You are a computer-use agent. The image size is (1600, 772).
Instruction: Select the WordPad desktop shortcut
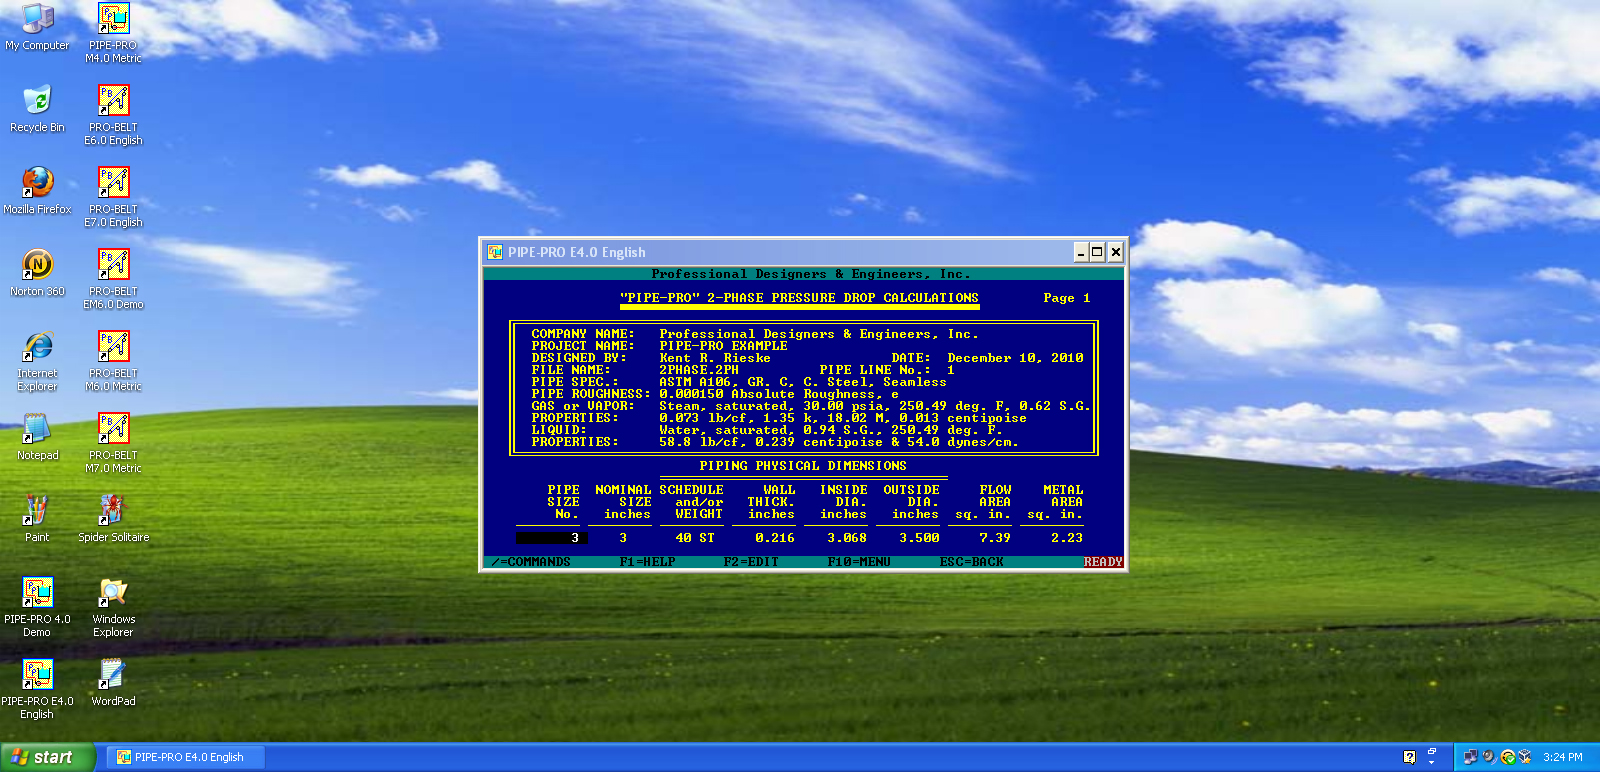click(113, 682)
